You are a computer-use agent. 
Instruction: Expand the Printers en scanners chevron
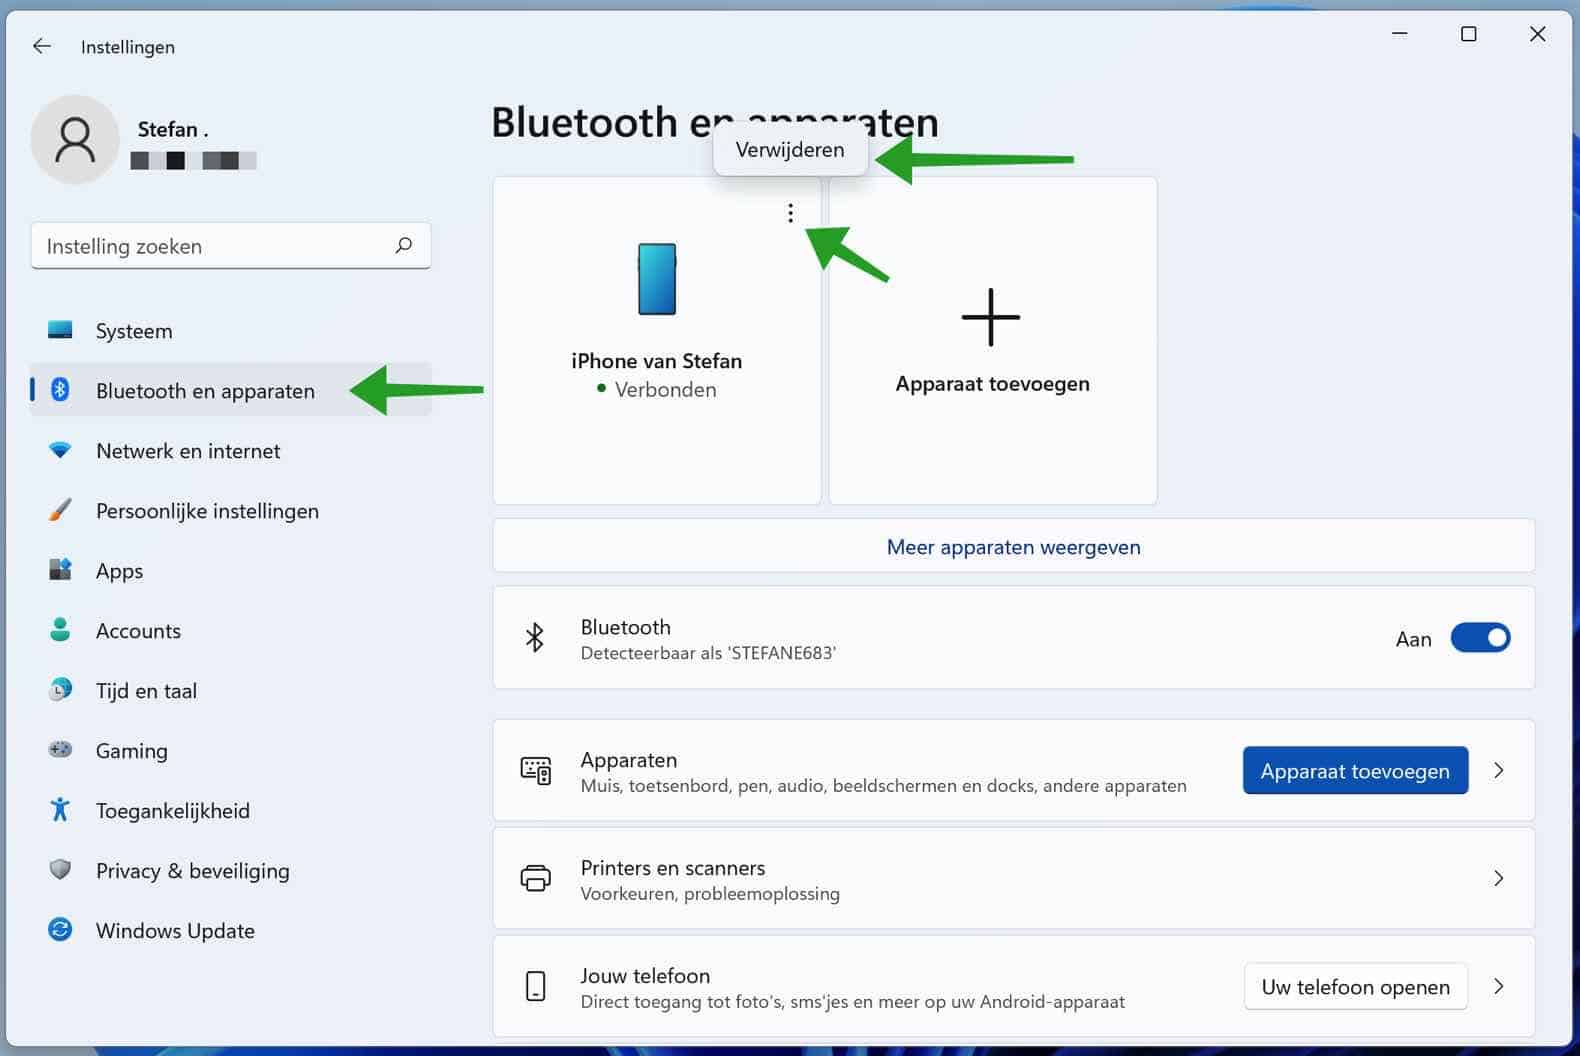[1498, 878]
